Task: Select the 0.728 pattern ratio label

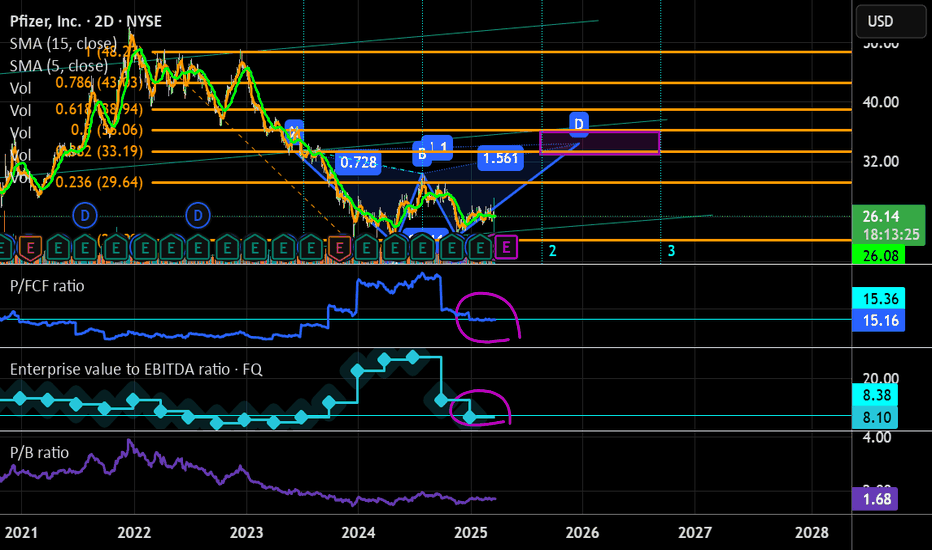Action: tap(358, 162)
